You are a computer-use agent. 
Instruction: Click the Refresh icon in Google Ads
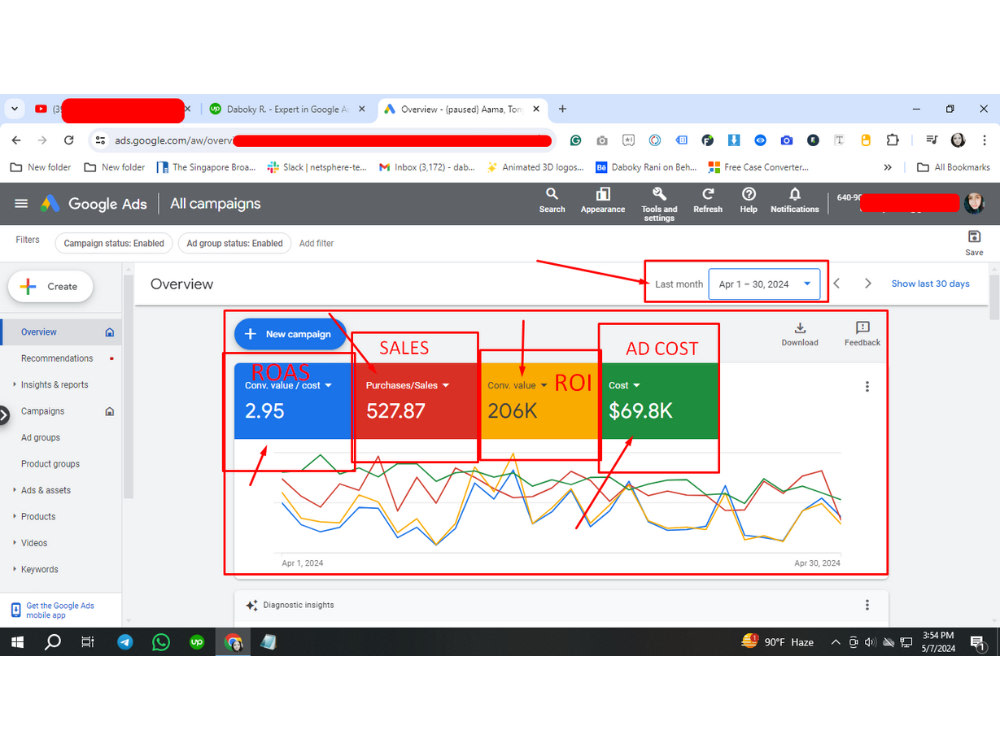pyautogui.click(x=708, y=200)
